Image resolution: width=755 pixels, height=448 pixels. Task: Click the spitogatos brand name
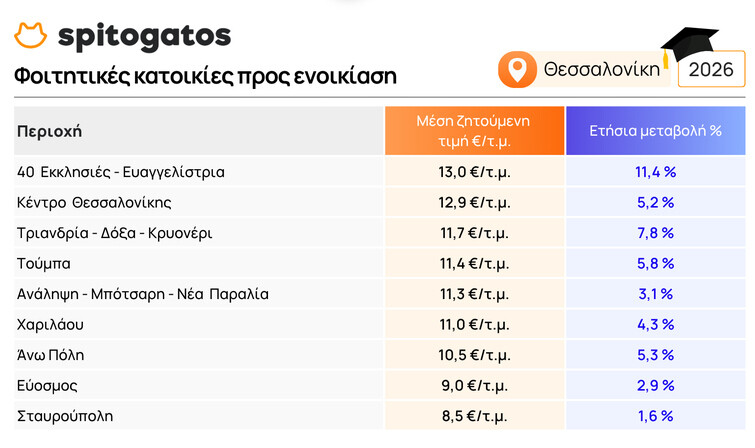(x=144, y=37)
